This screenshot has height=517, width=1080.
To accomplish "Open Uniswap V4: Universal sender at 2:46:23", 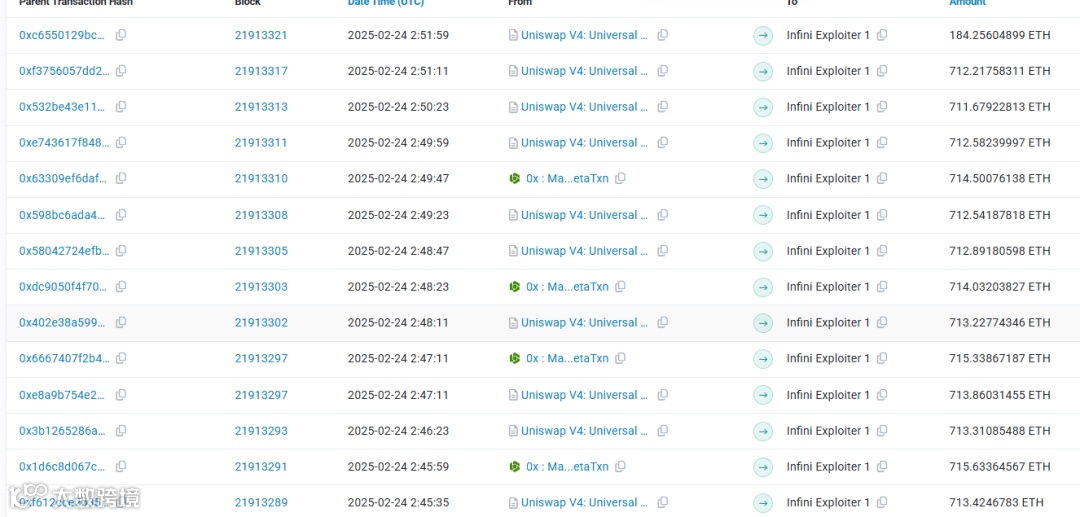I will [584, 431].
